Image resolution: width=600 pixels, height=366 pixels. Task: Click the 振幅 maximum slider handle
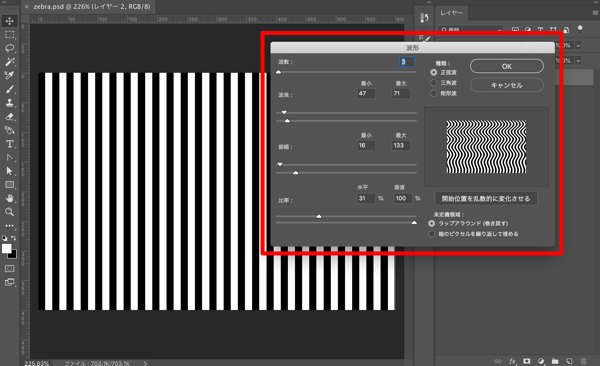click(295, 173)
